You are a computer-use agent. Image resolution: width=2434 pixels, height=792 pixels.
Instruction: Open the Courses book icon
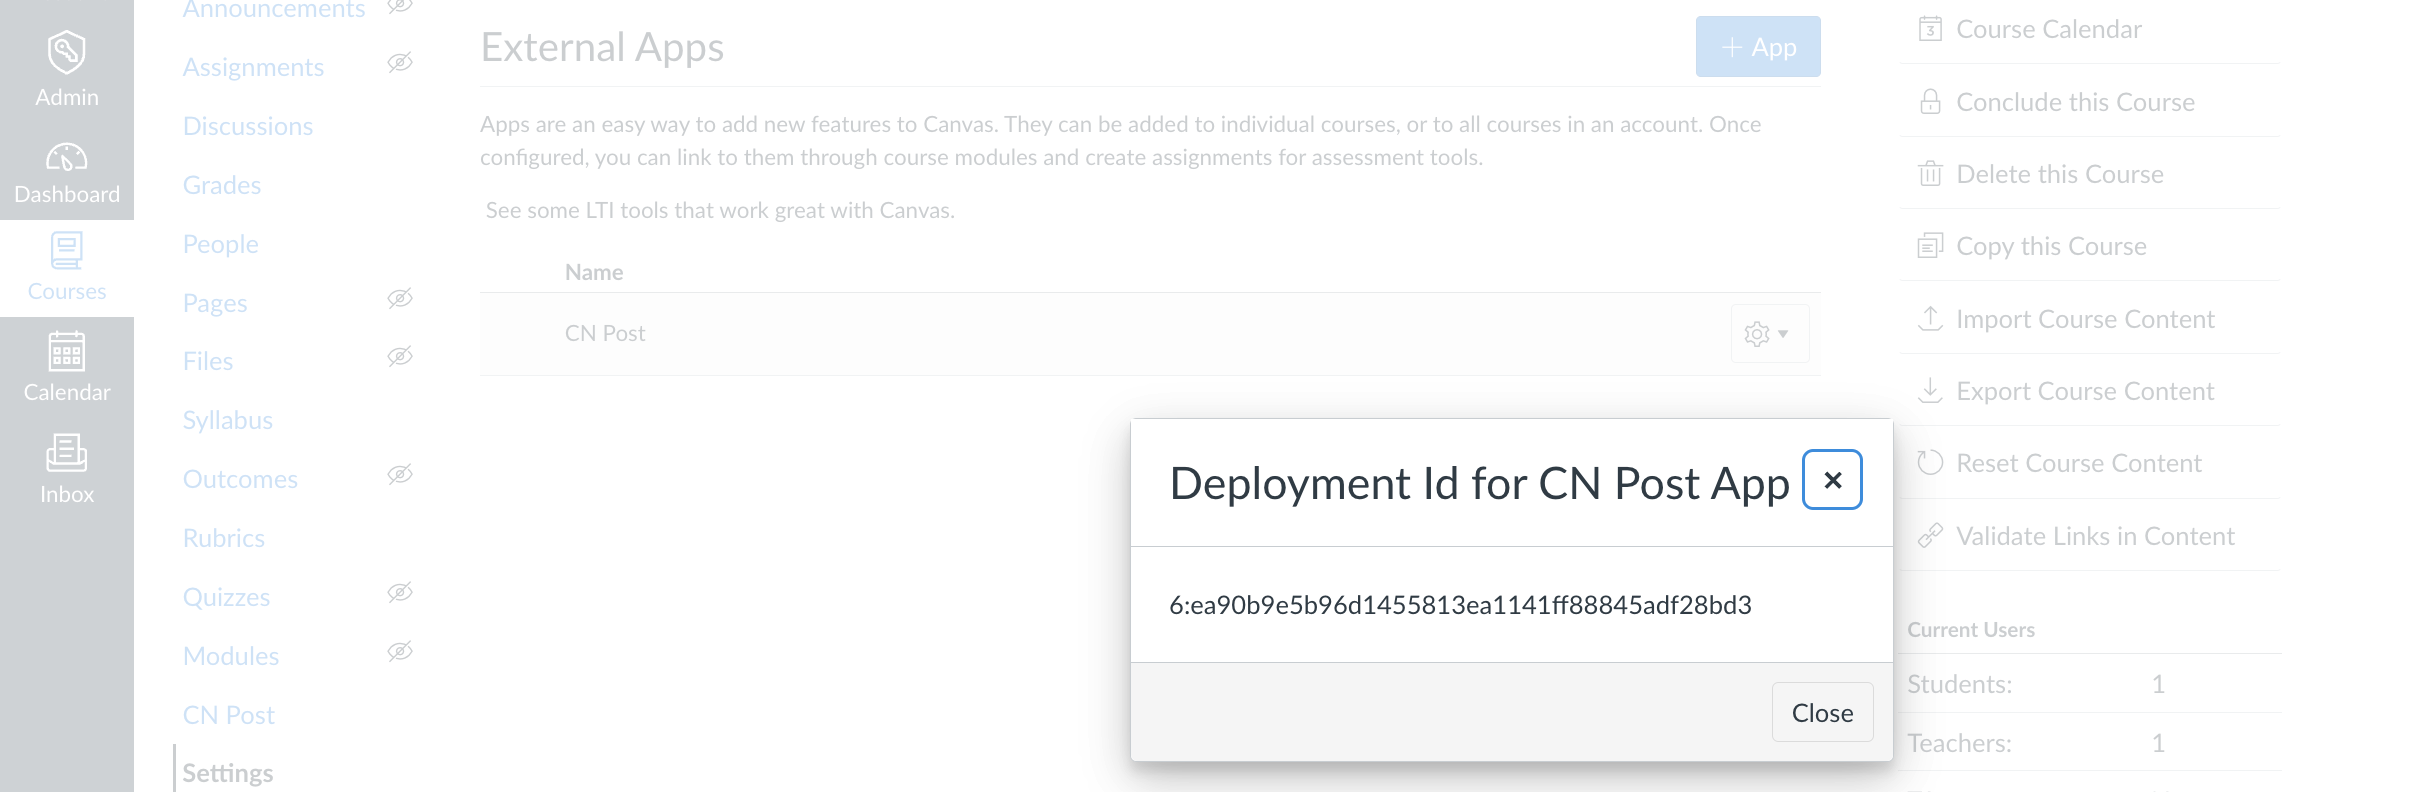click(x=66, y=251)
